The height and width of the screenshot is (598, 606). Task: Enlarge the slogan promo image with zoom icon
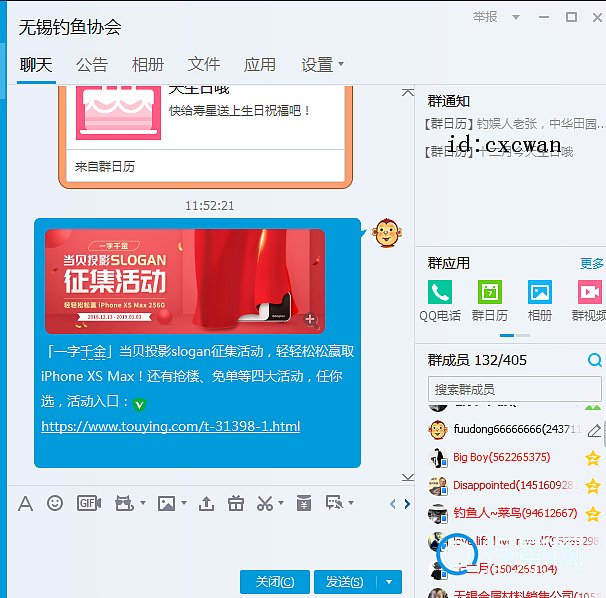[311, 320]
